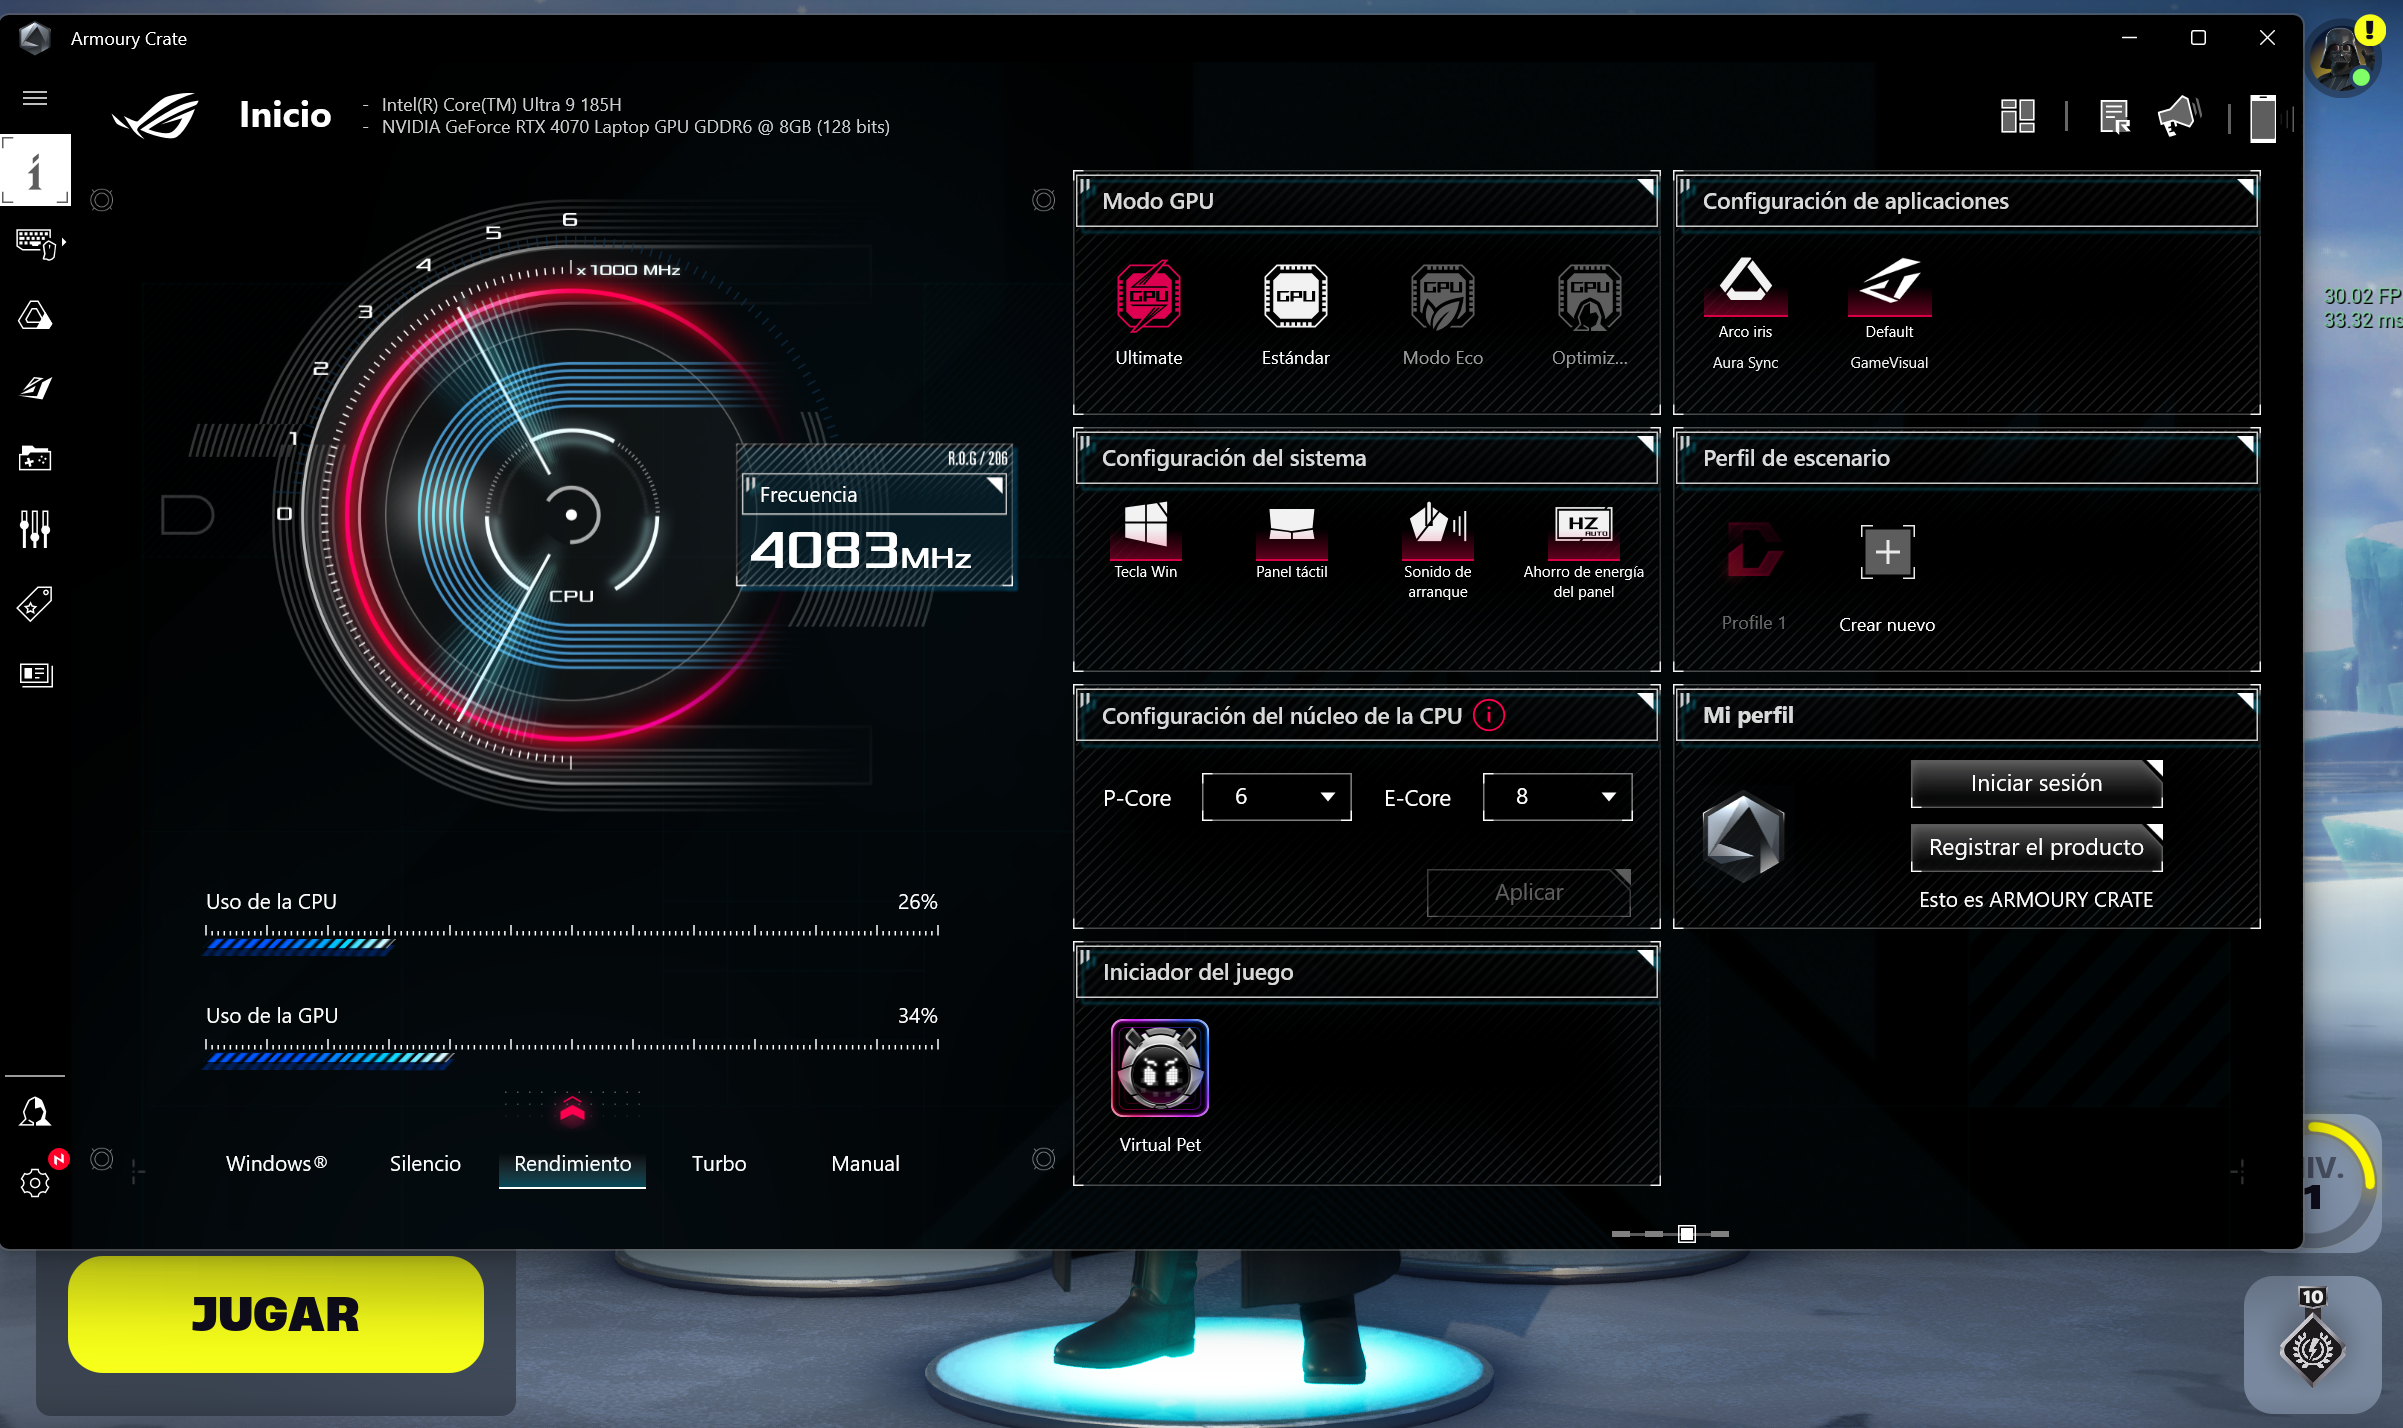This screenshot has width=2403, height=1428.
Task: Click the Aplicar button for CPU cores
Action: pyautogui.click(x=1528, y=892)
